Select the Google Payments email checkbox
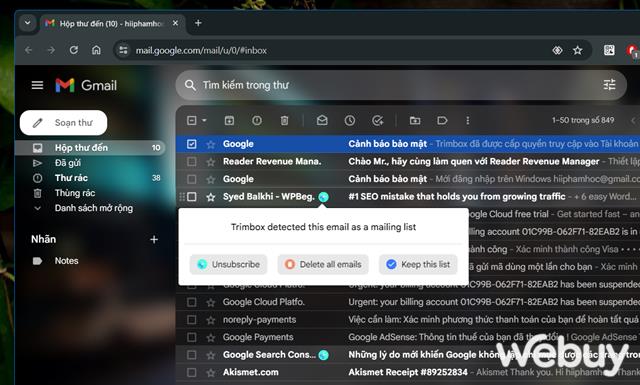This screenshot has width=640, height=385. click(191, 337)
